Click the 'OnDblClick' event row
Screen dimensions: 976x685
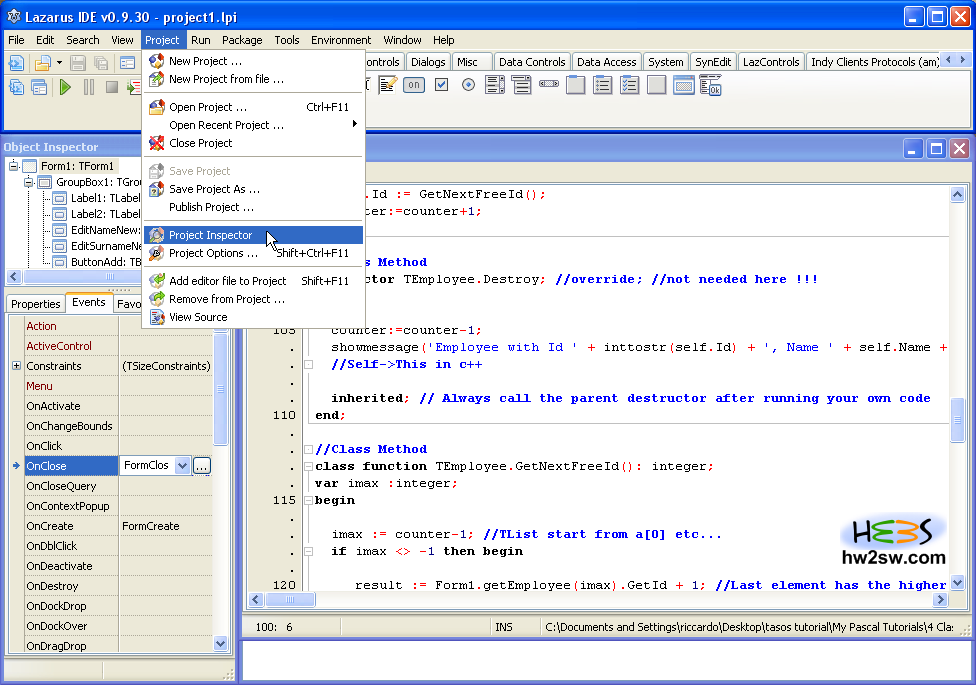pos(118,546)
